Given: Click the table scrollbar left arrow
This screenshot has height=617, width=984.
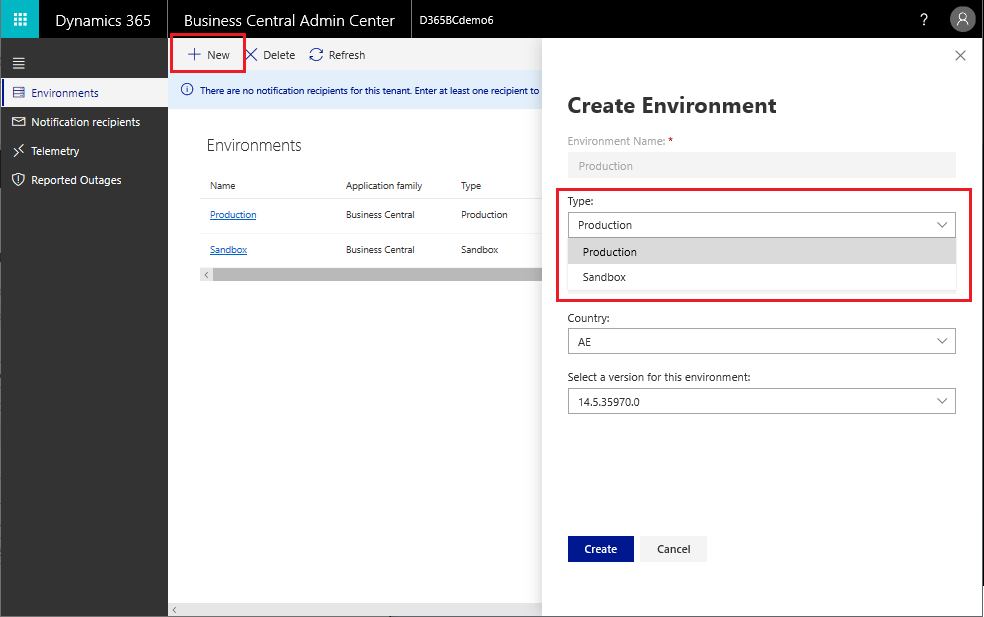Looking at the screenshot, I should click(206, 274).
